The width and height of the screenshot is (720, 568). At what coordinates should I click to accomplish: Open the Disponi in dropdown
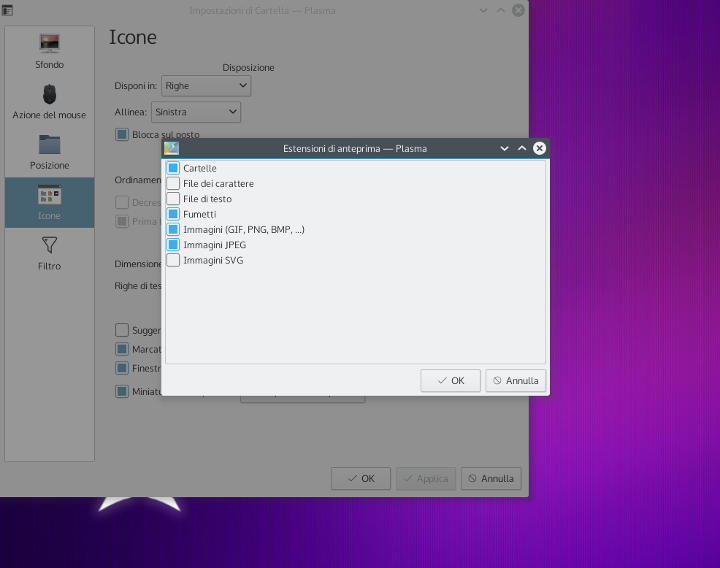pyautogui.click(x=206, y=86)
